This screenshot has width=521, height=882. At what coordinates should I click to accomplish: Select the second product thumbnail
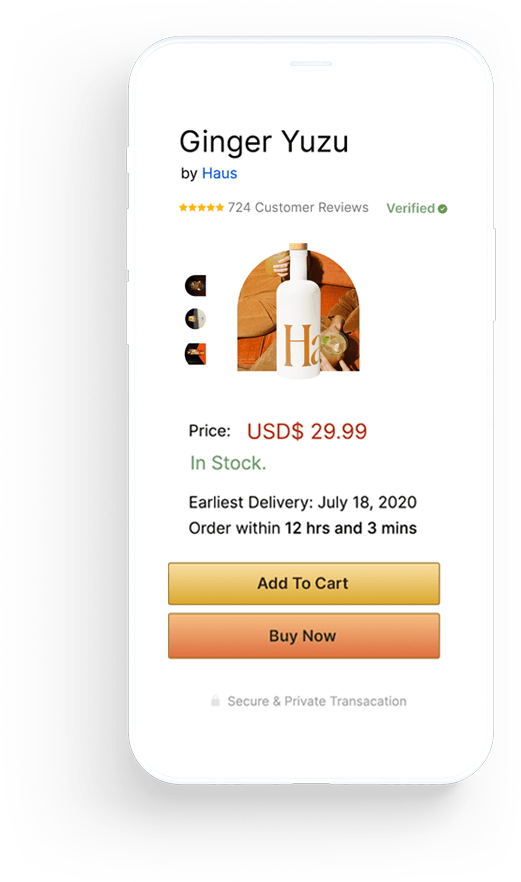(195, 319)
